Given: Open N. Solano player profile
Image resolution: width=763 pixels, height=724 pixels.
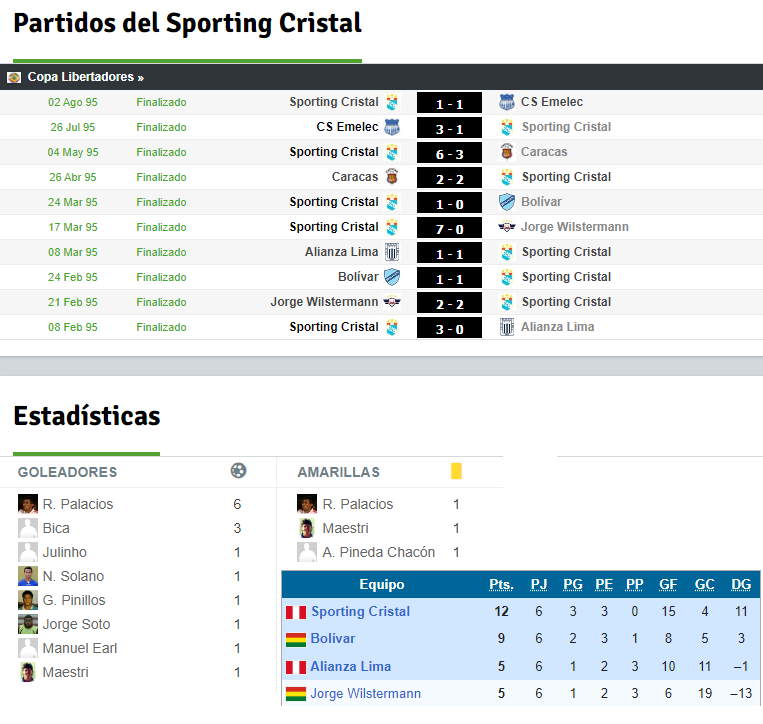Looking at the screenshot, I should [73, 576].
